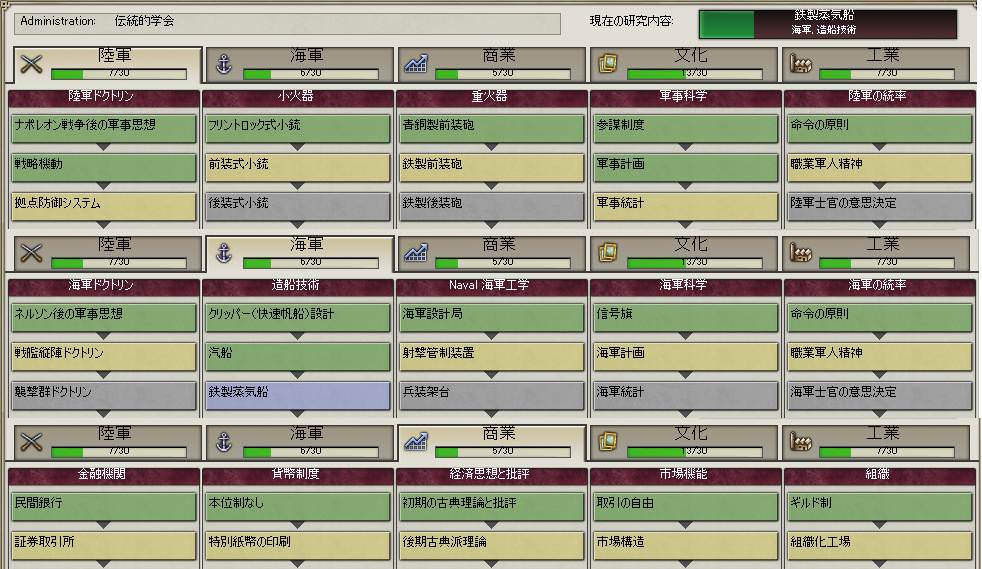Click anchor icon above 小火器 column
The height and width of the screenshot is (569, 982).
(x=224, y=64)
